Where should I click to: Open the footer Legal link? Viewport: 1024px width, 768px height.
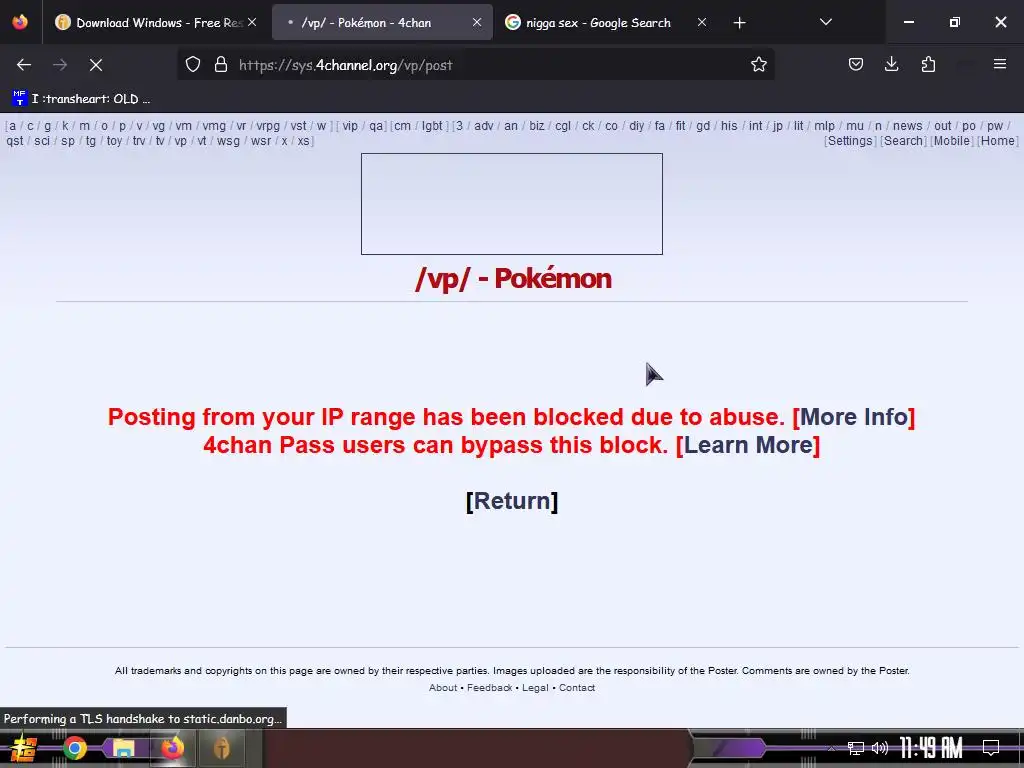pos(535,688)
